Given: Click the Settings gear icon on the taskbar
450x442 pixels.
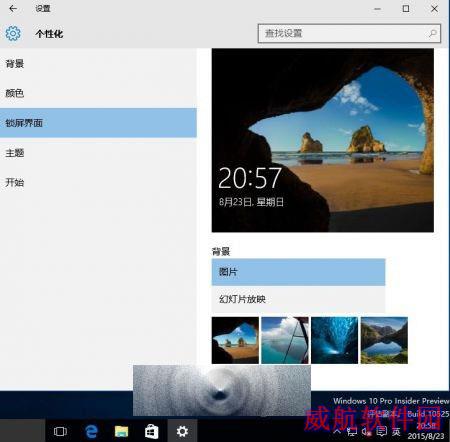Looking at the screenshot, I should [x=182, y=431].
